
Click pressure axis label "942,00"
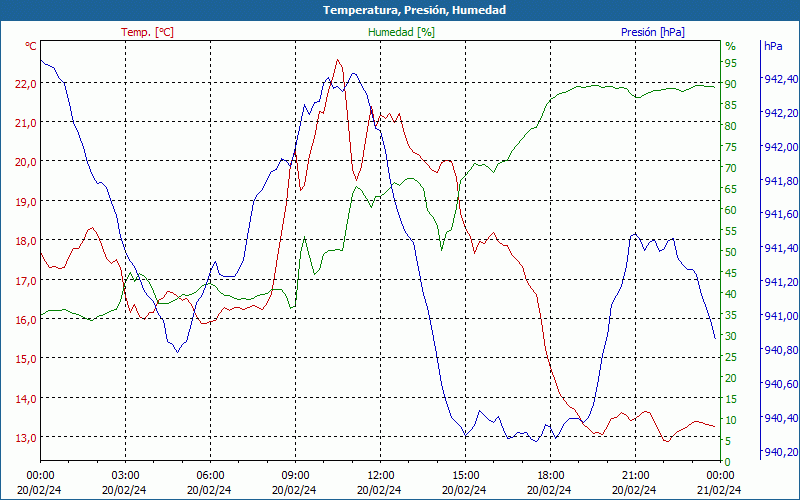pyautogui.click(x=780, y=147)
